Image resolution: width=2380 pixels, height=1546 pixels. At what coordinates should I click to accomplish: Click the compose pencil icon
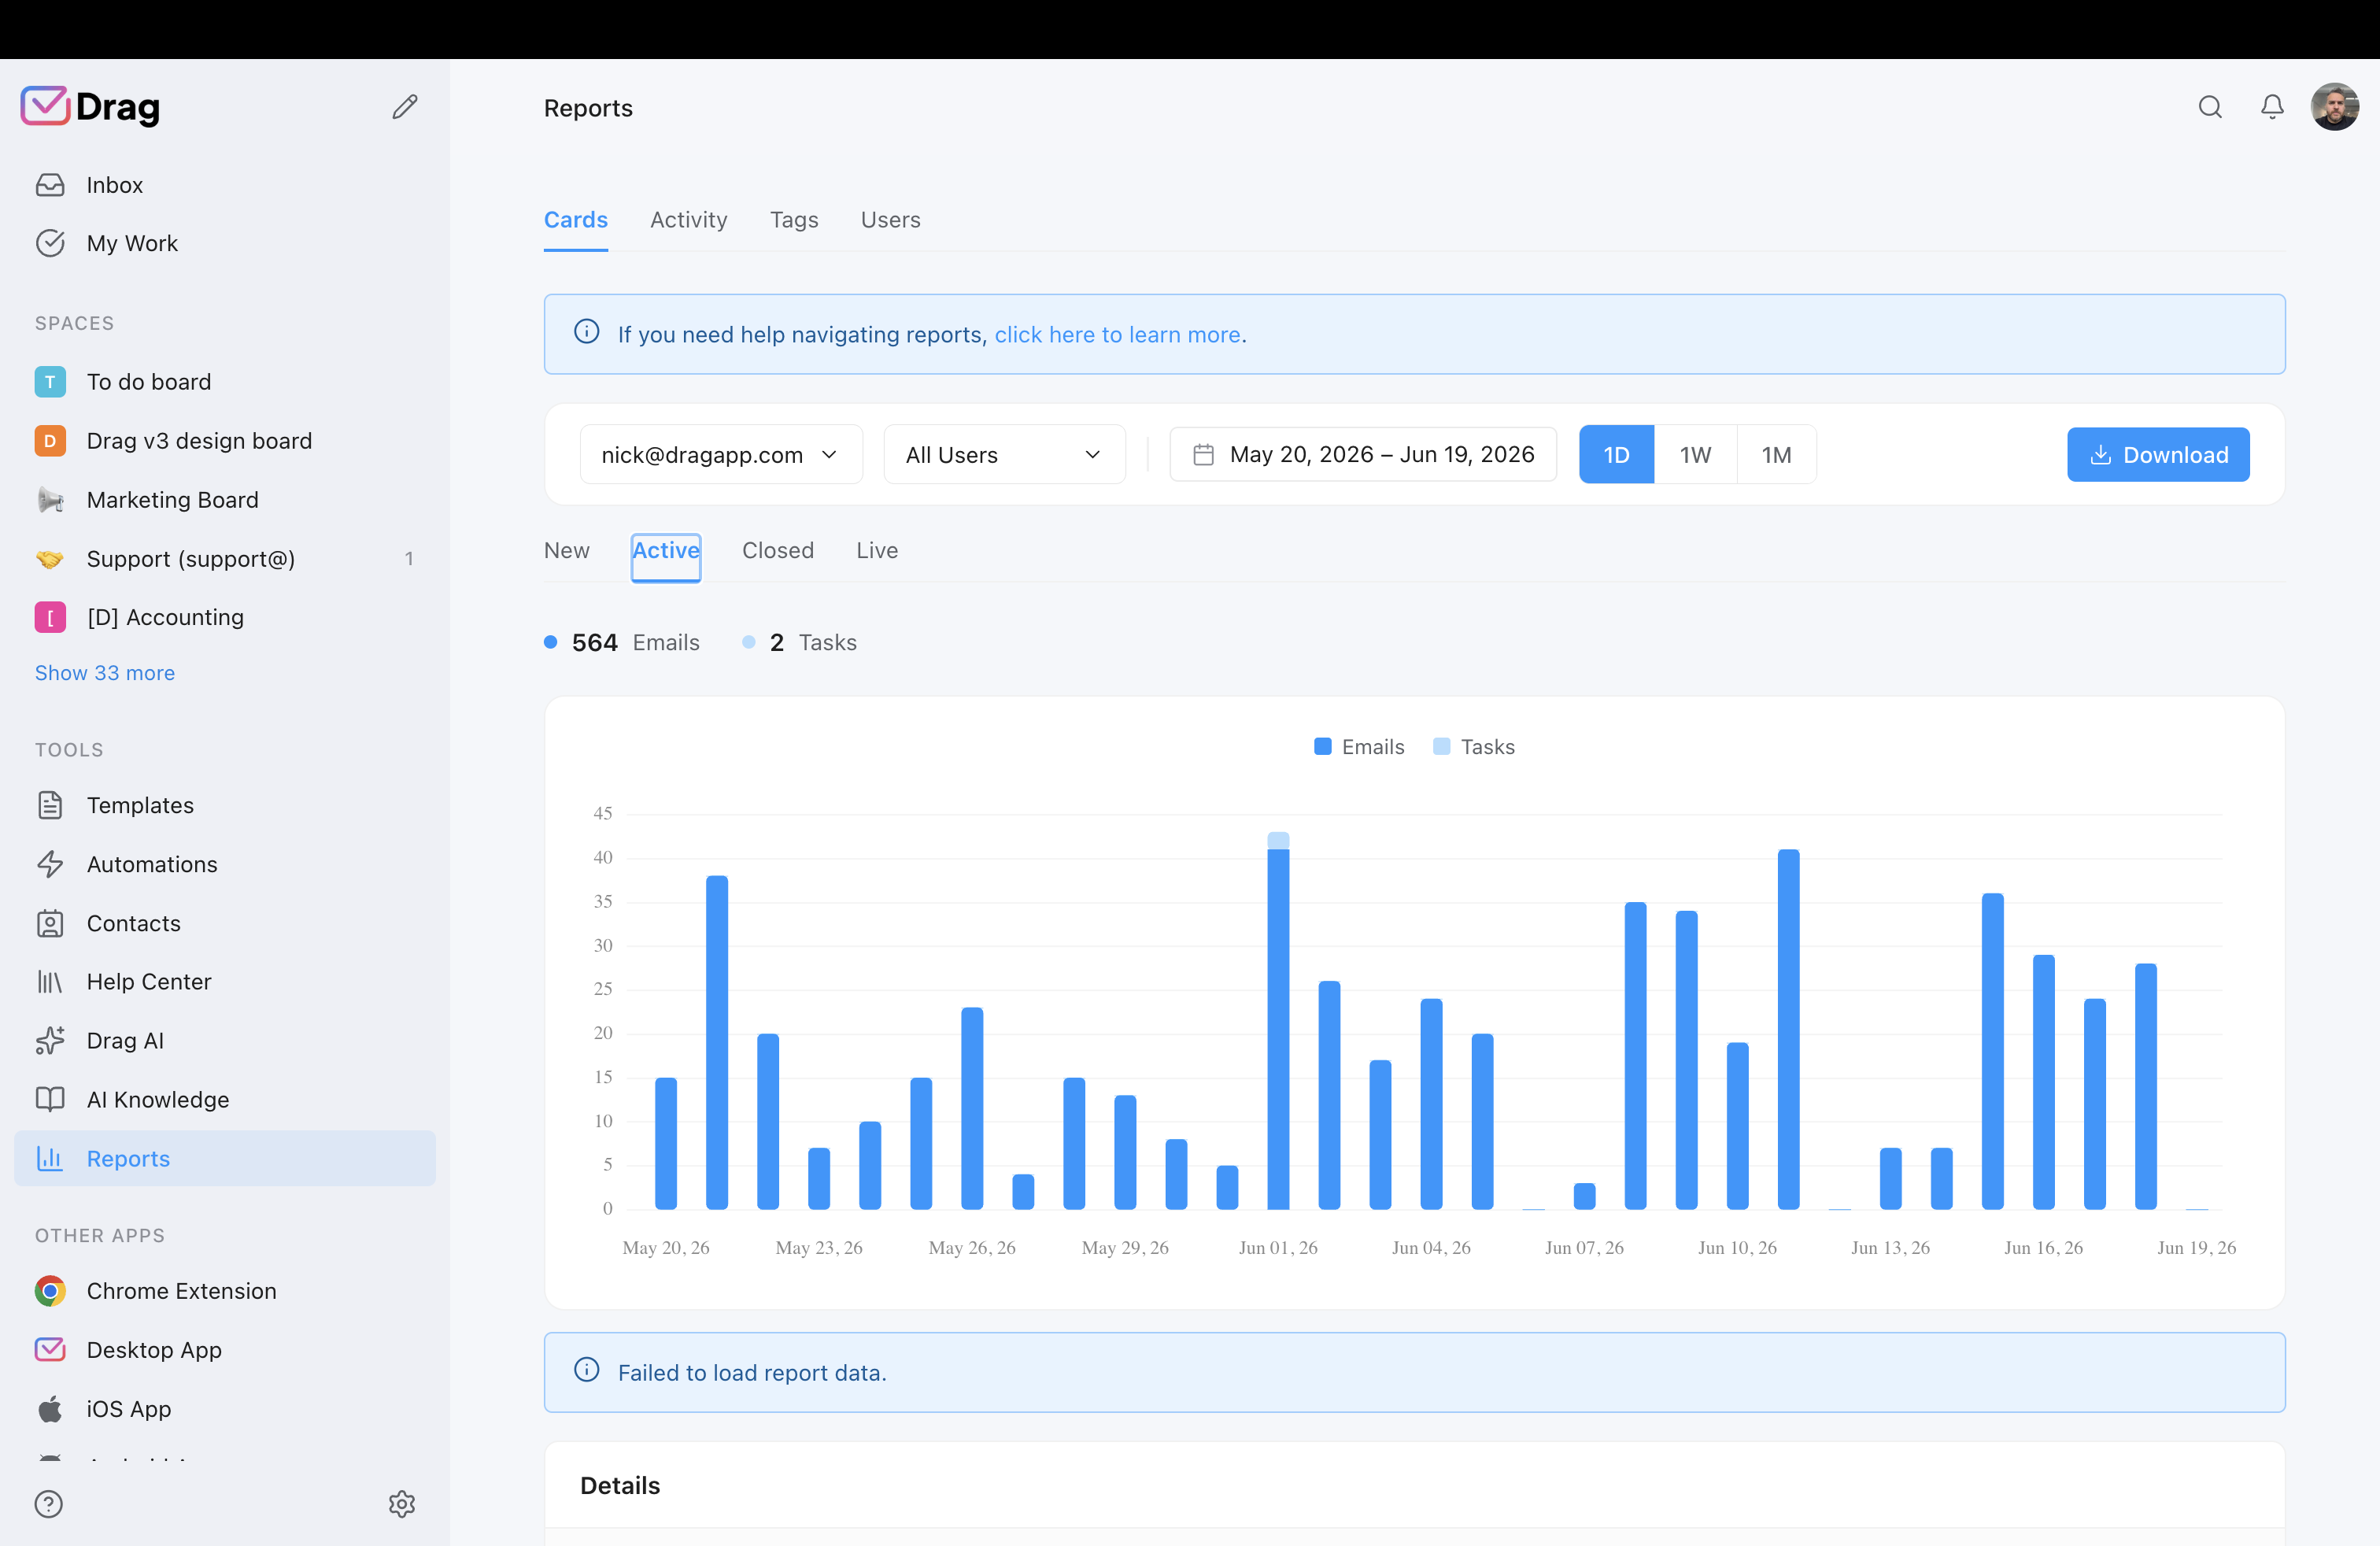tap(405, 107)
